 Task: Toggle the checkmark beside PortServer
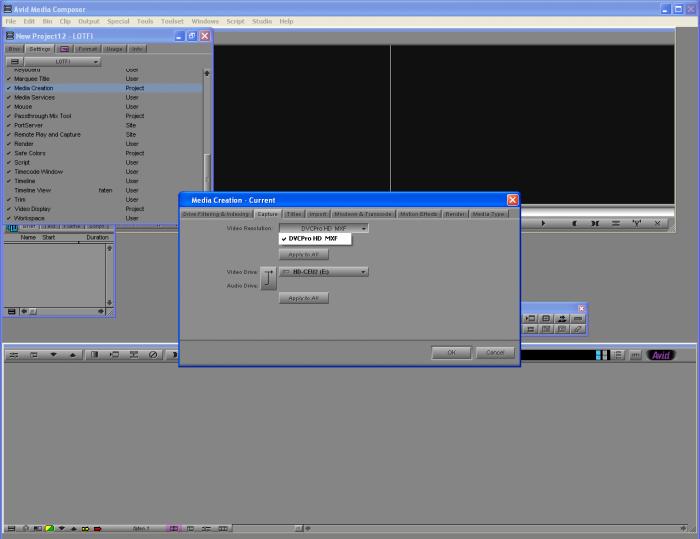pos(8,125)
